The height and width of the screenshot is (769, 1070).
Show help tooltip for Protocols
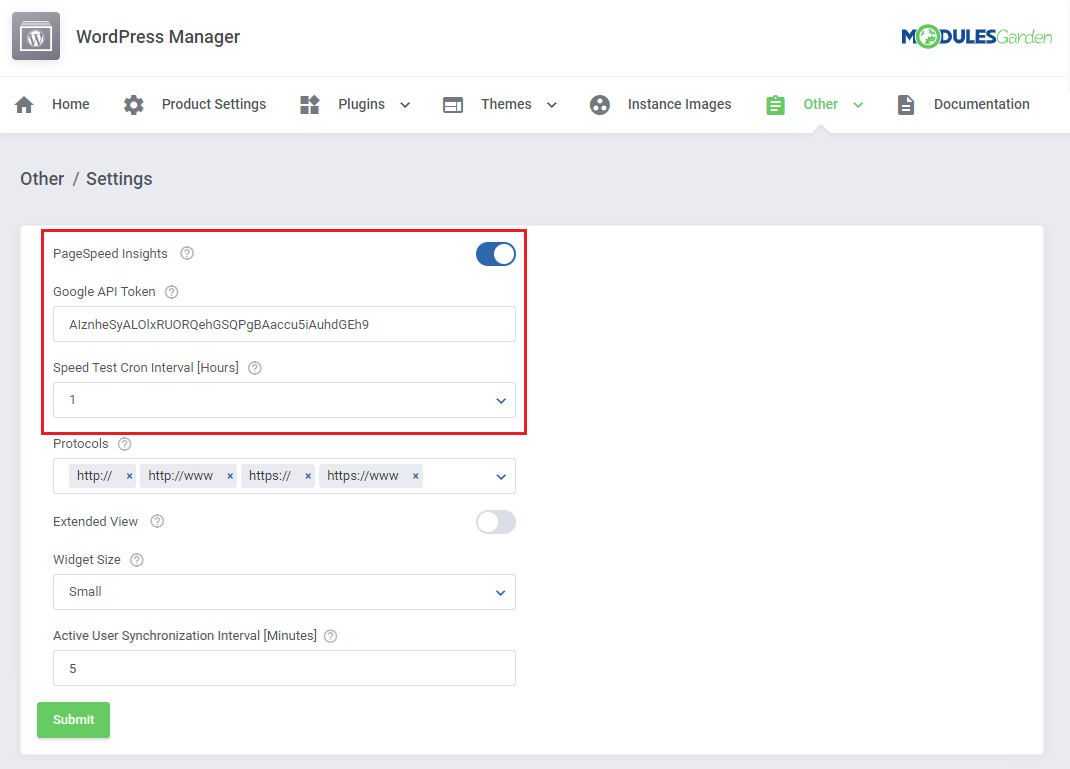(x=124, y=444)
